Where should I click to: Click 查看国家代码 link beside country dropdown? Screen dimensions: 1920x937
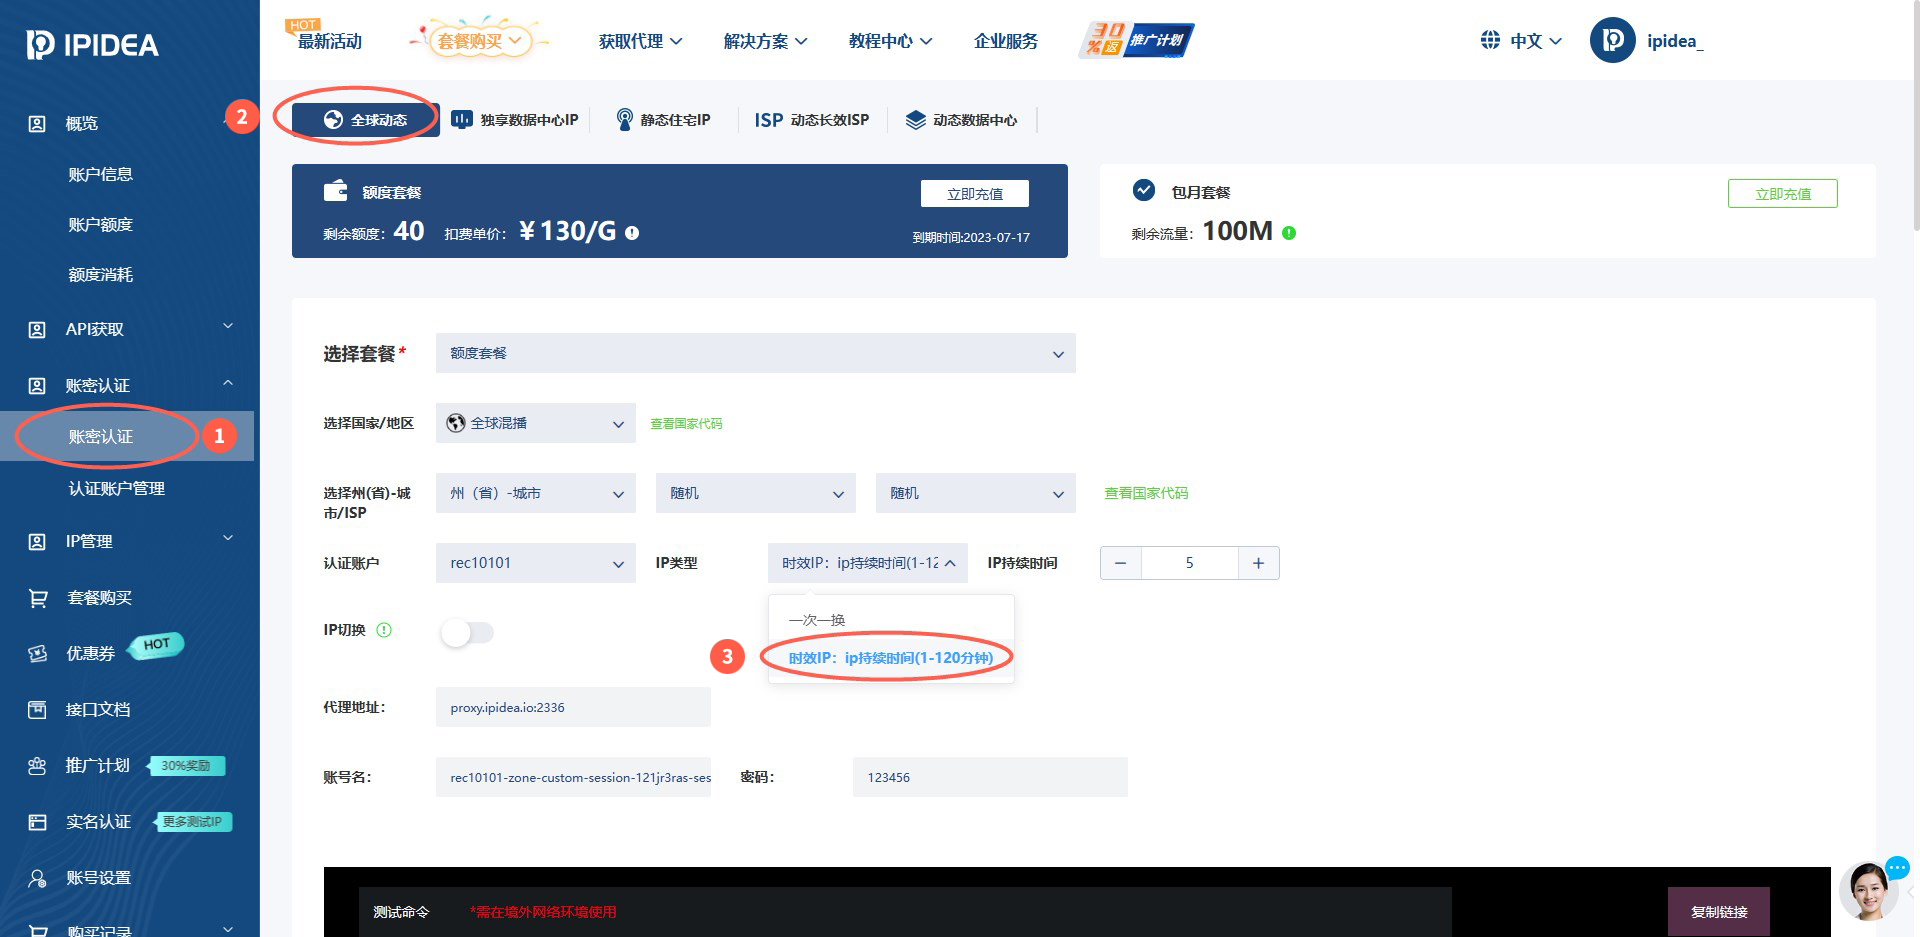tap(686, 424)
